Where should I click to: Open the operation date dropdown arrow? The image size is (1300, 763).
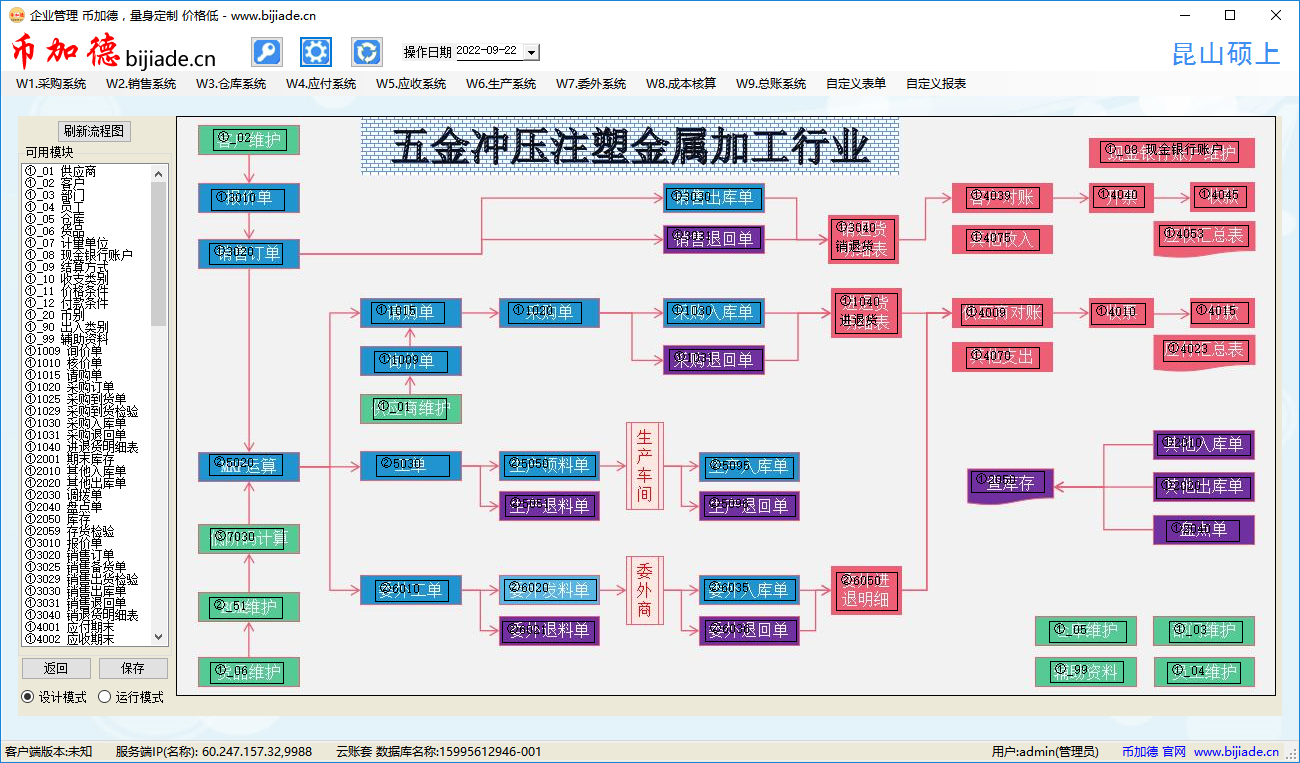[531, 52]
